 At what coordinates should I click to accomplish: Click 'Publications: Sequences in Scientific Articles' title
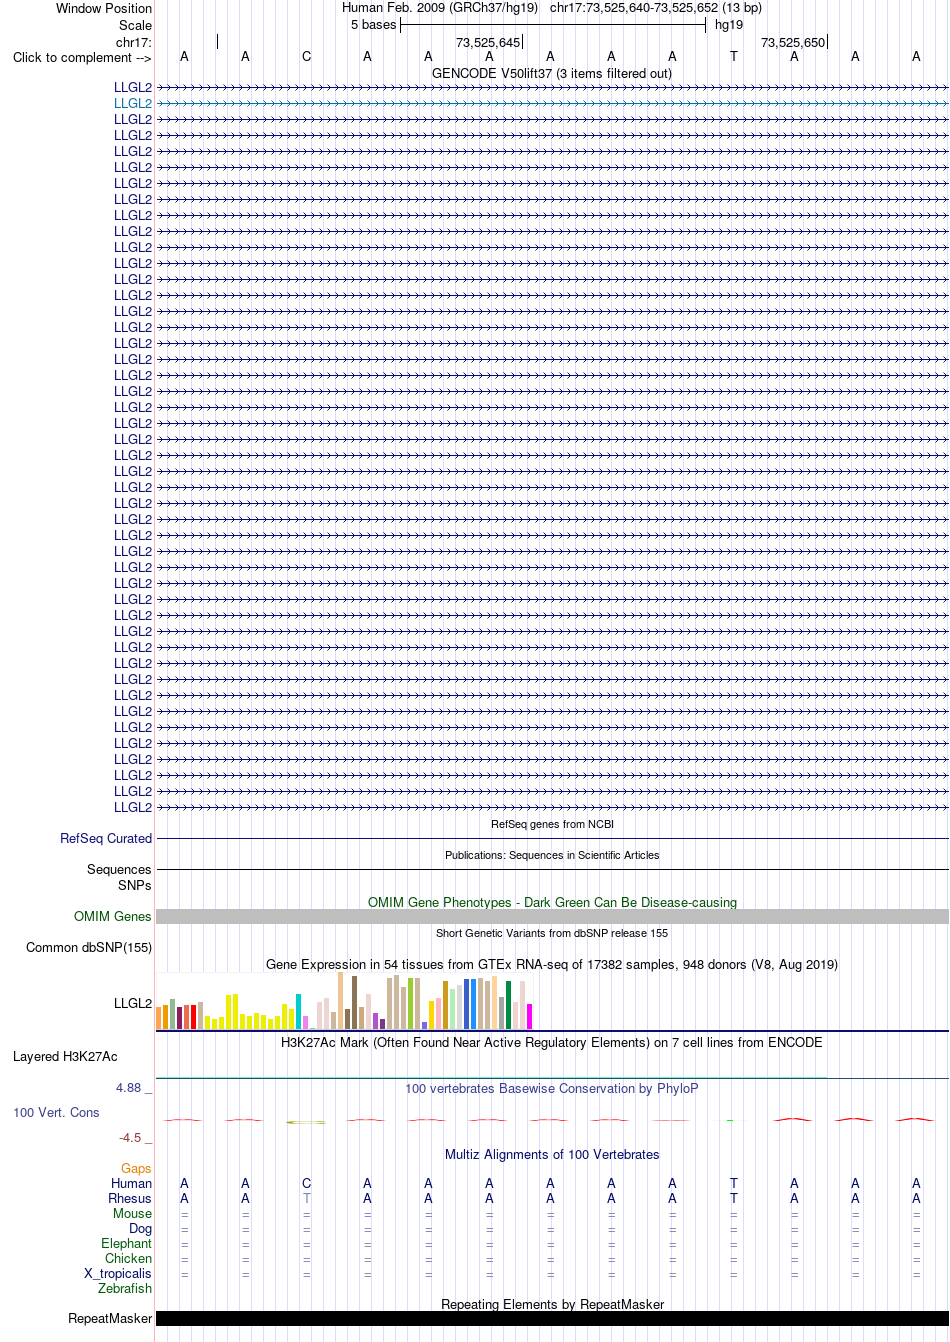point(552,855)
